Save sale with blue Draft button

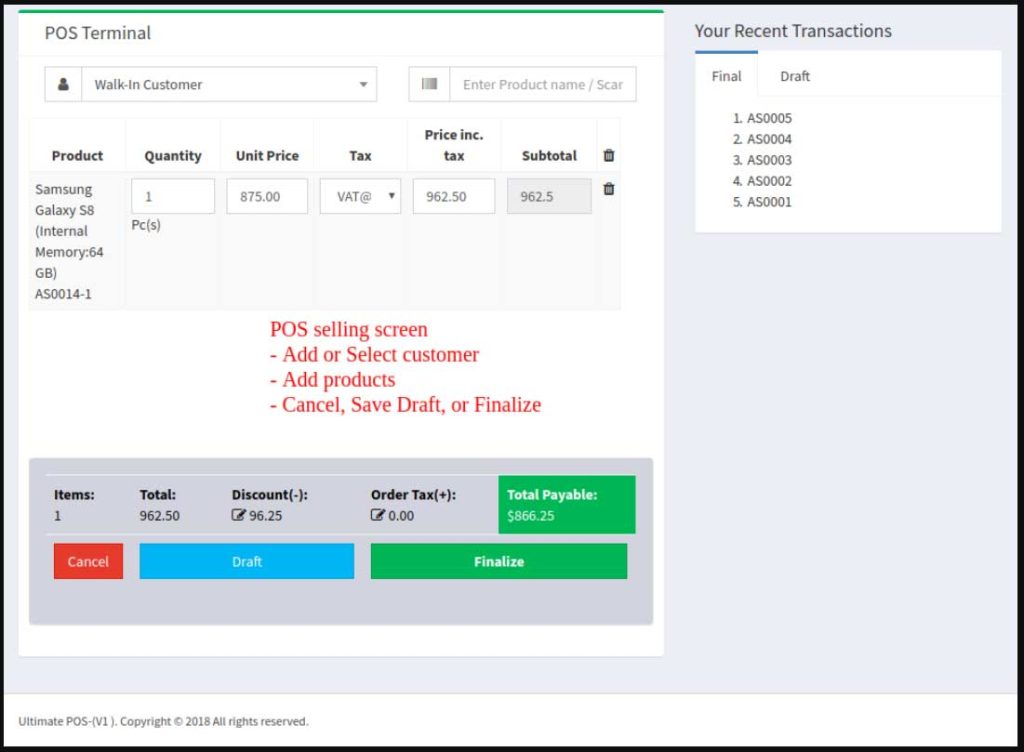(246, 561)
